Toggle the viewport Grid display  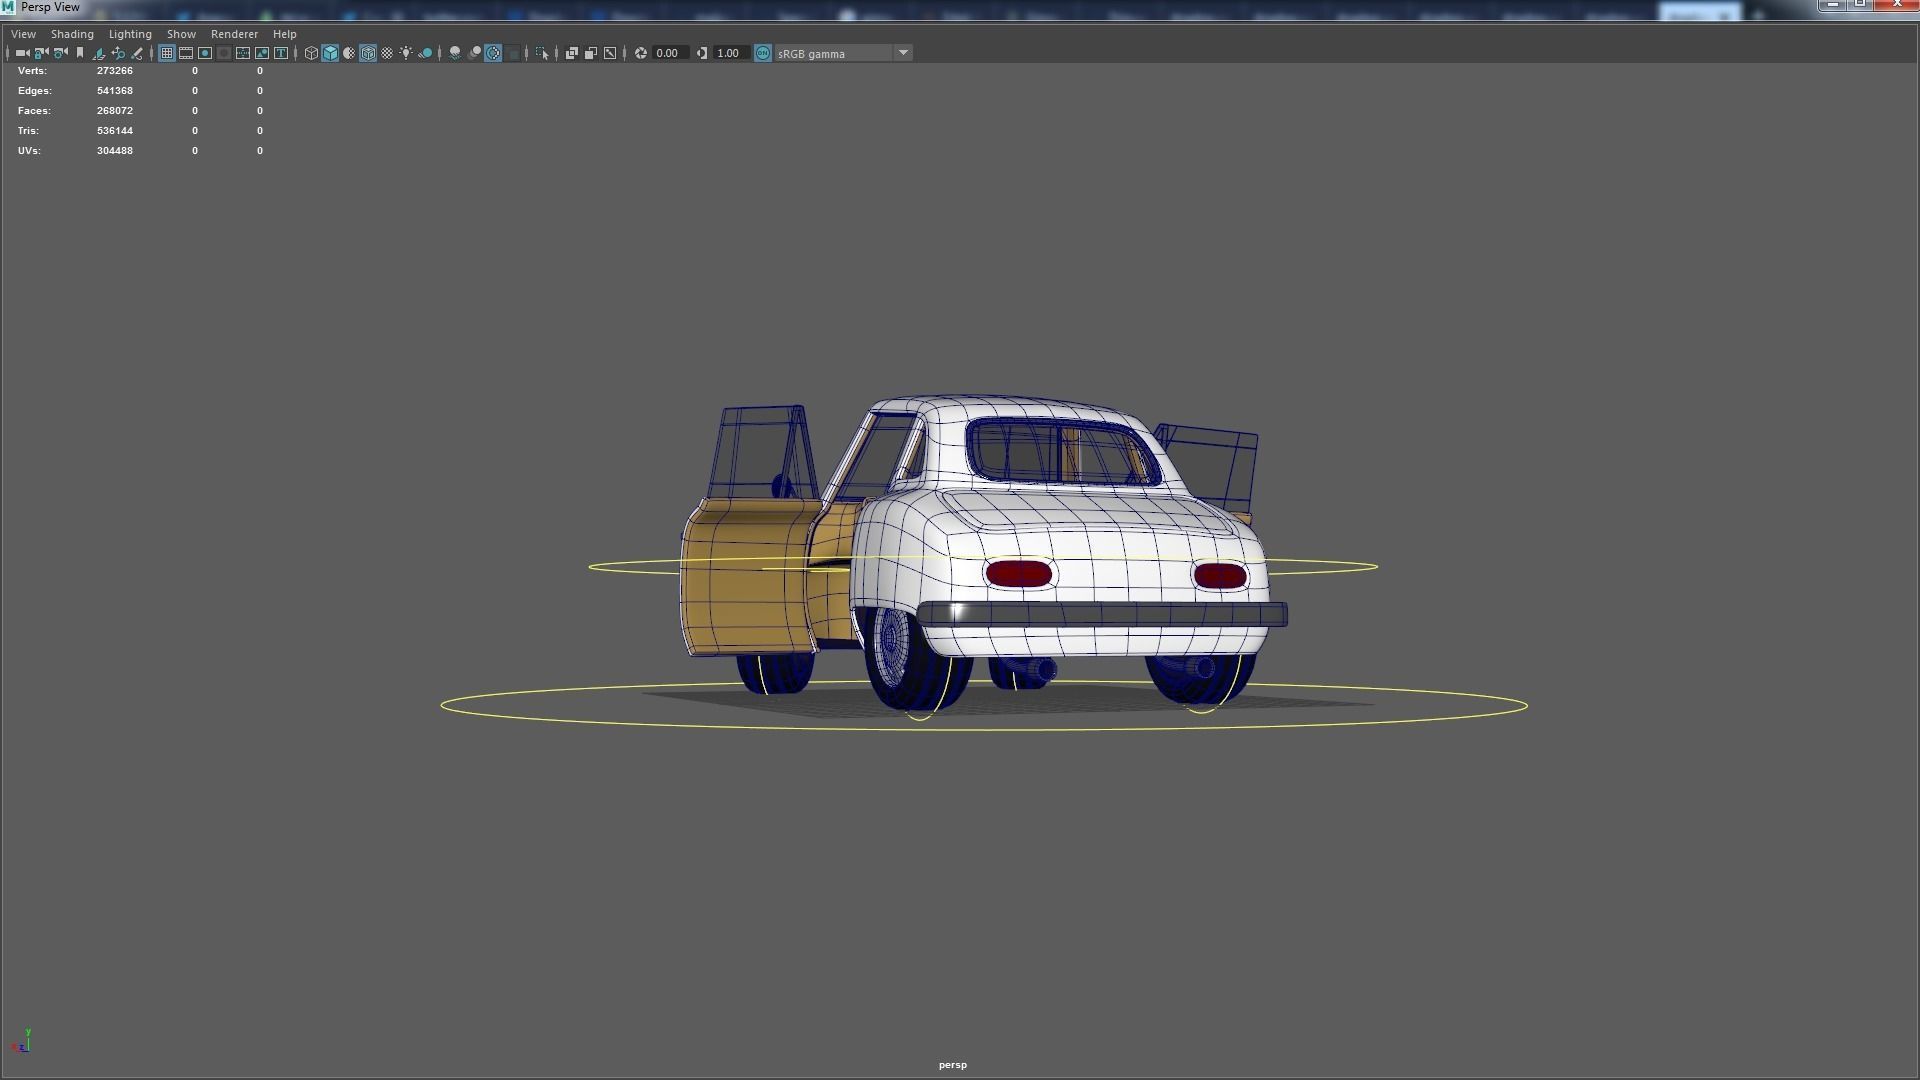click(x=167, y=53)
